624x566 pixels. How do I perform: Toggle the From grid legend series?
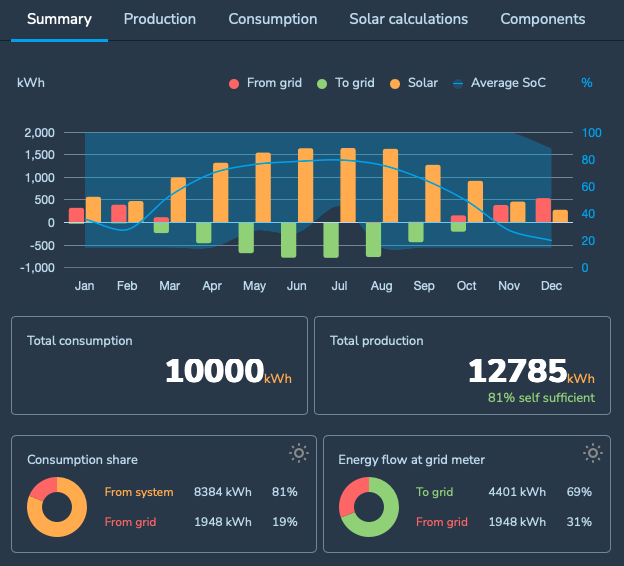pyautogui.click(x=266, y=83)
